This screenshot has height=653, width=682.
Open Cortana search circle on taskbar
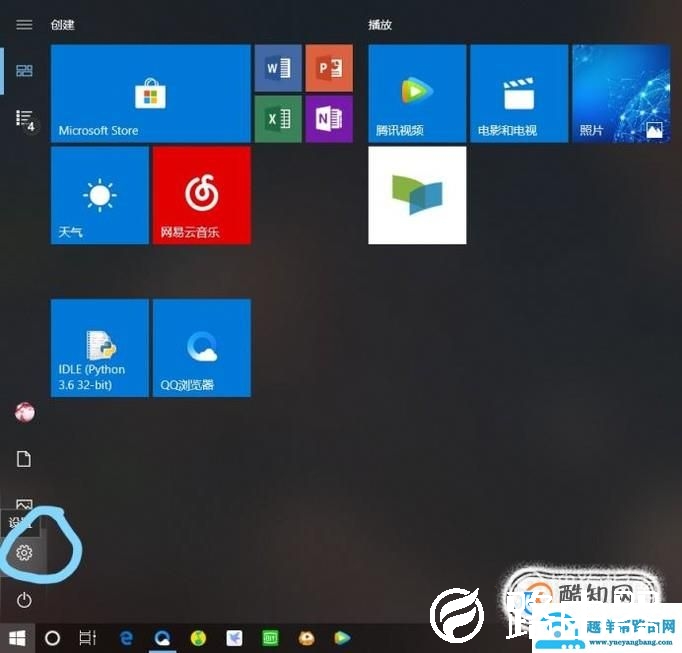[53, 638]
